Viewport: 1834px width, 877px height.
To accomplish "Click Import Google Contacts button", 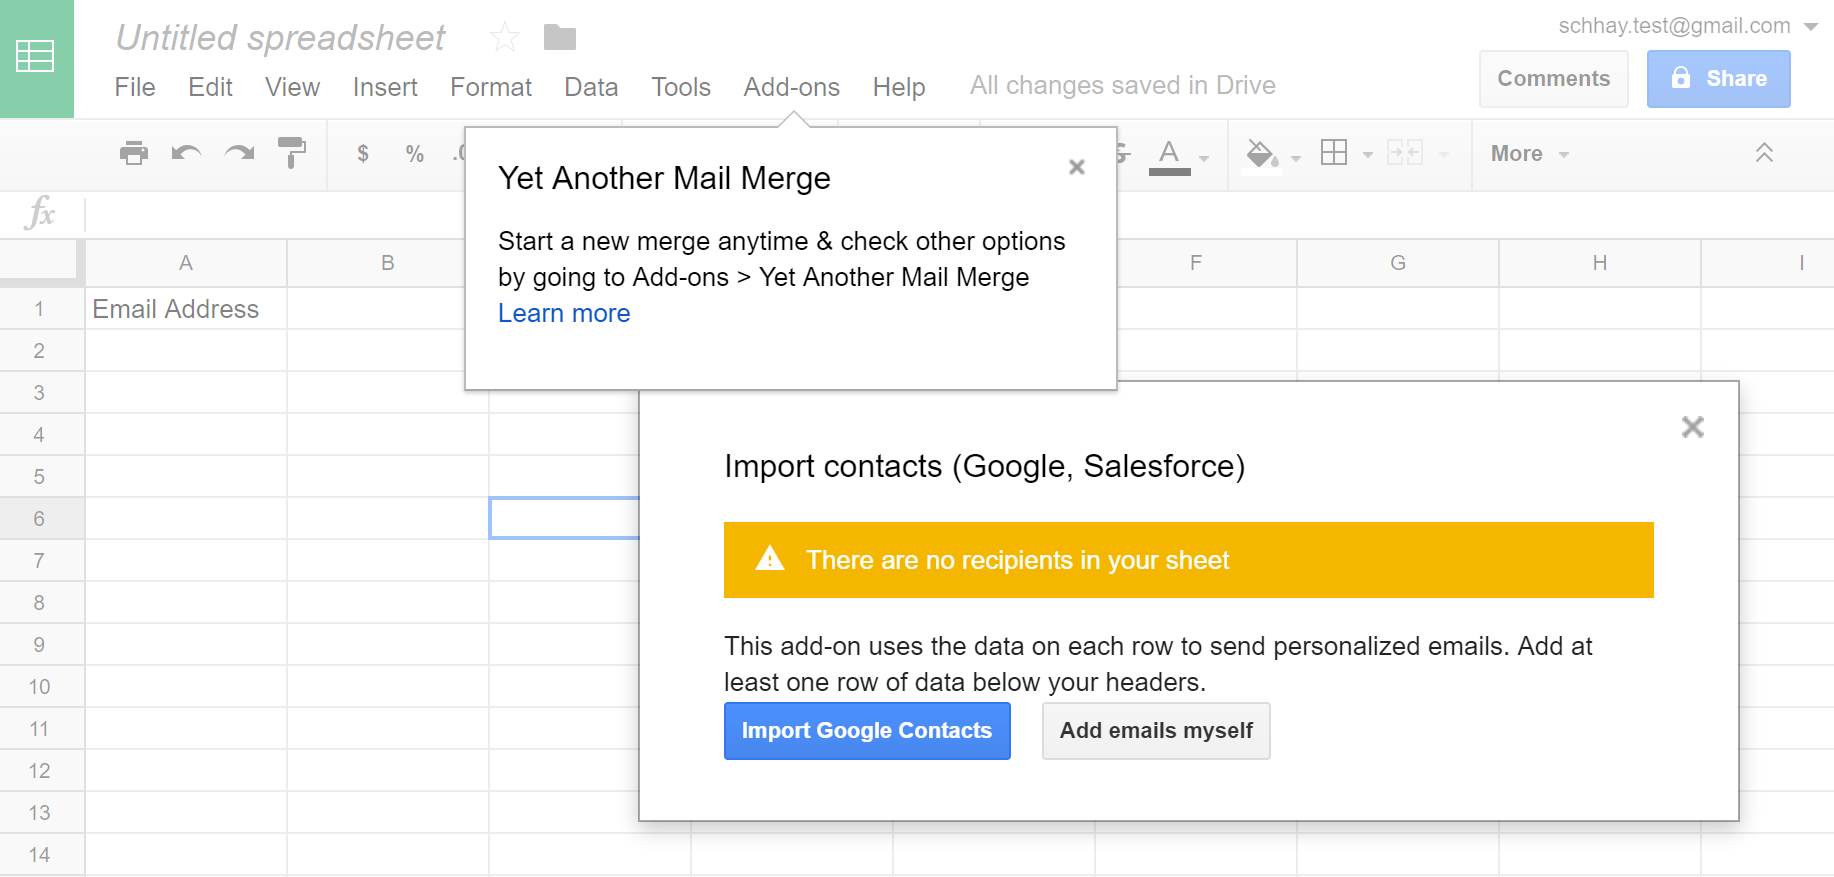I will [x=866, y=731].
